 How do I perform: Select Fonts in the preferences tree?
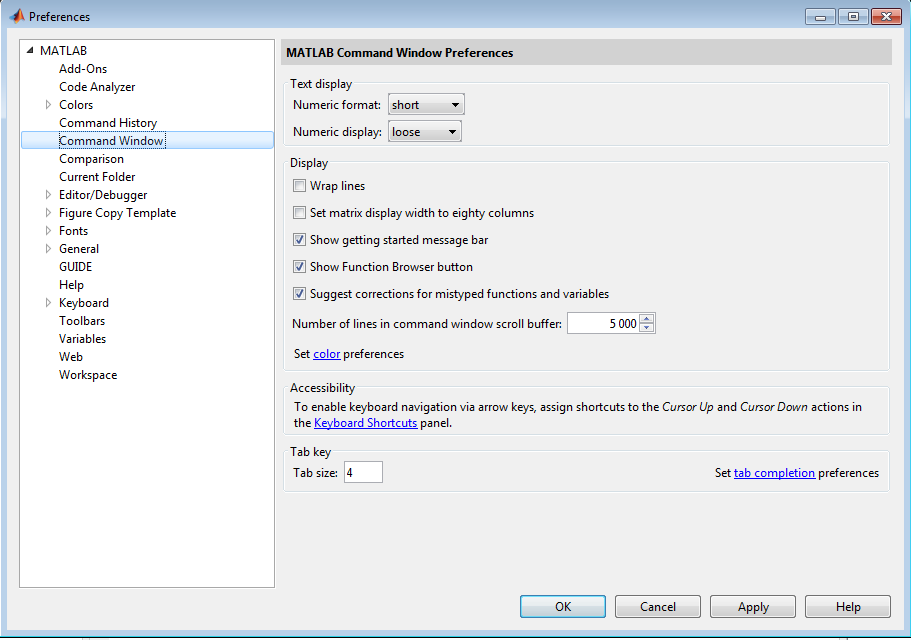(73, 231)
